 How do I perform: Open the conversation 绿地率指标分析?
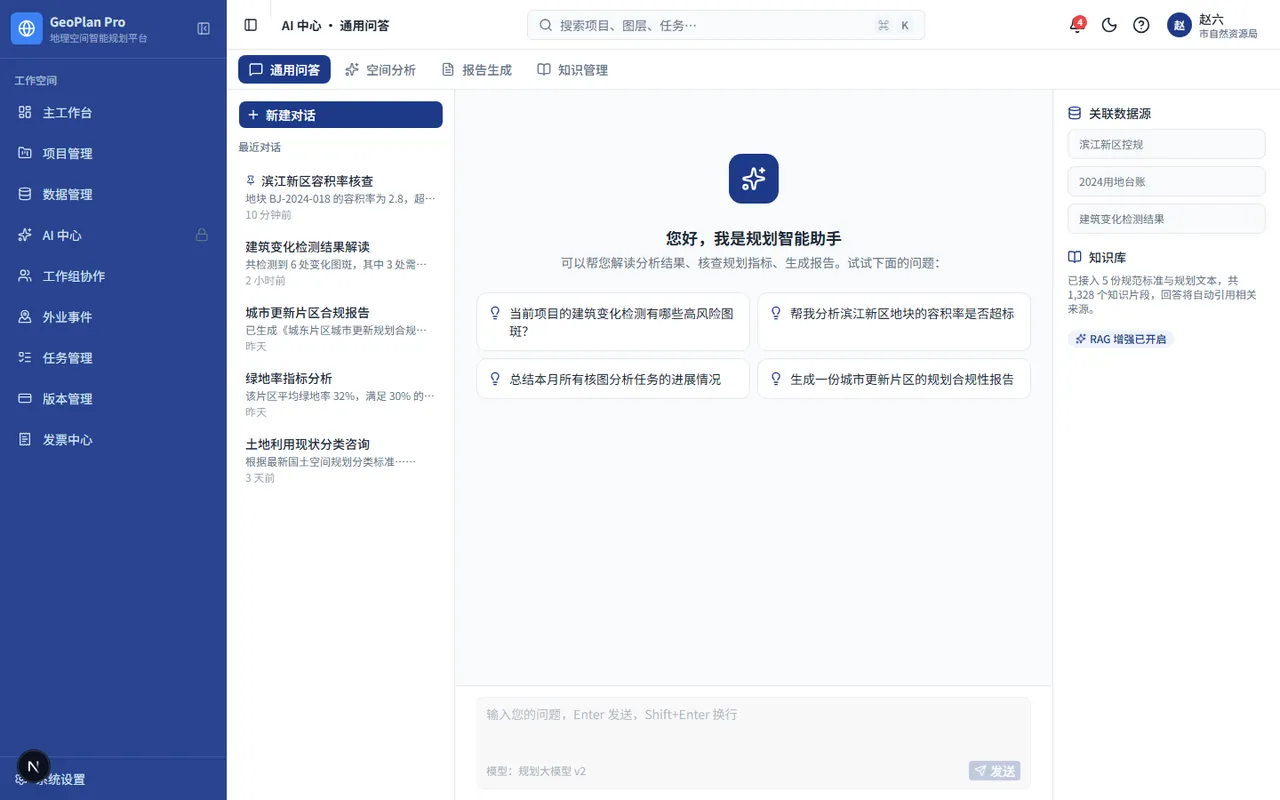point(340,395)
